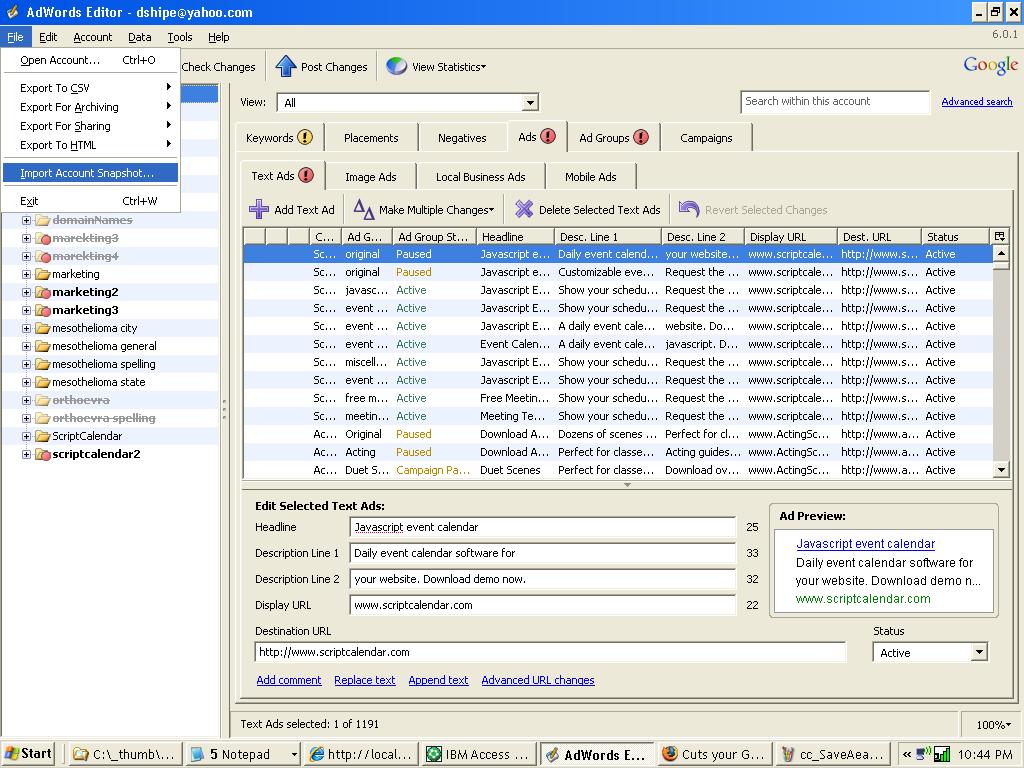The width and height of the screenshot is (1024, 768).
Task: Click the error icon on Ads tab
Action: pyautogui.click(x=548, y=136)
